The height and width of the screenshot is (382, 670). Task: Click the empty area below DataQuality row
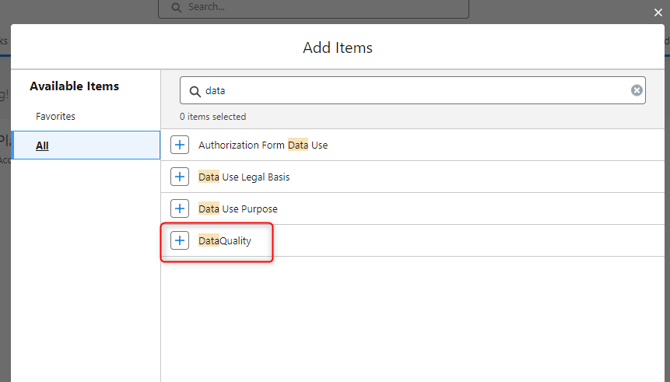point(412,318)
